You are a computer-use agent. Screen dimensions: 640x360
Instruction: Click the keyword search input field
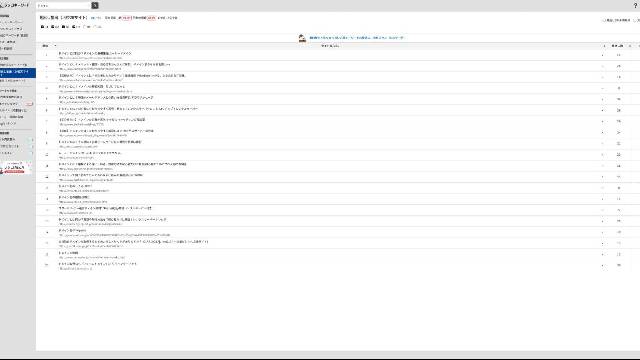click(x=63, y=5)
